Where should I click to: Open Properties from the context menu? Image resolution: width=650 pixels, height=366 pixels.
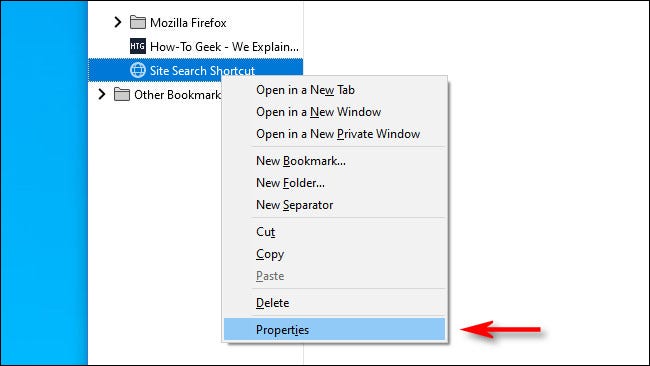(x=335, y=330)
